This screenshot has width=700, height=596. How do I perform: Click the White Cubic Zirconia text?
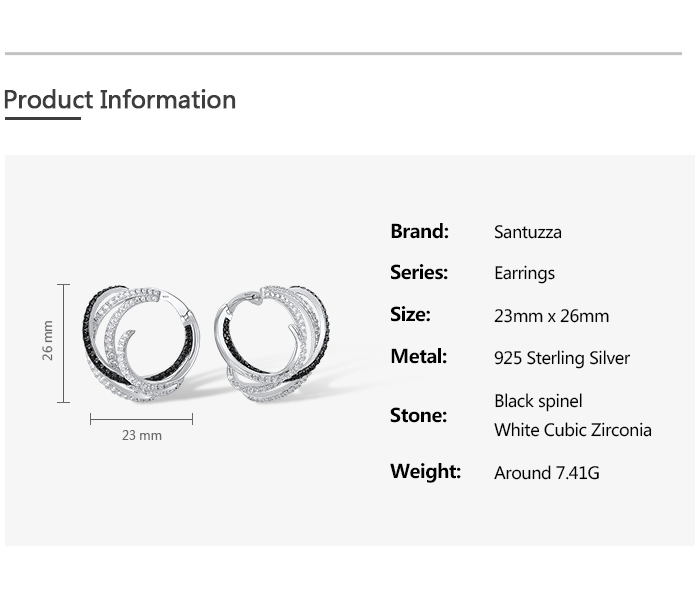(573, 430)
